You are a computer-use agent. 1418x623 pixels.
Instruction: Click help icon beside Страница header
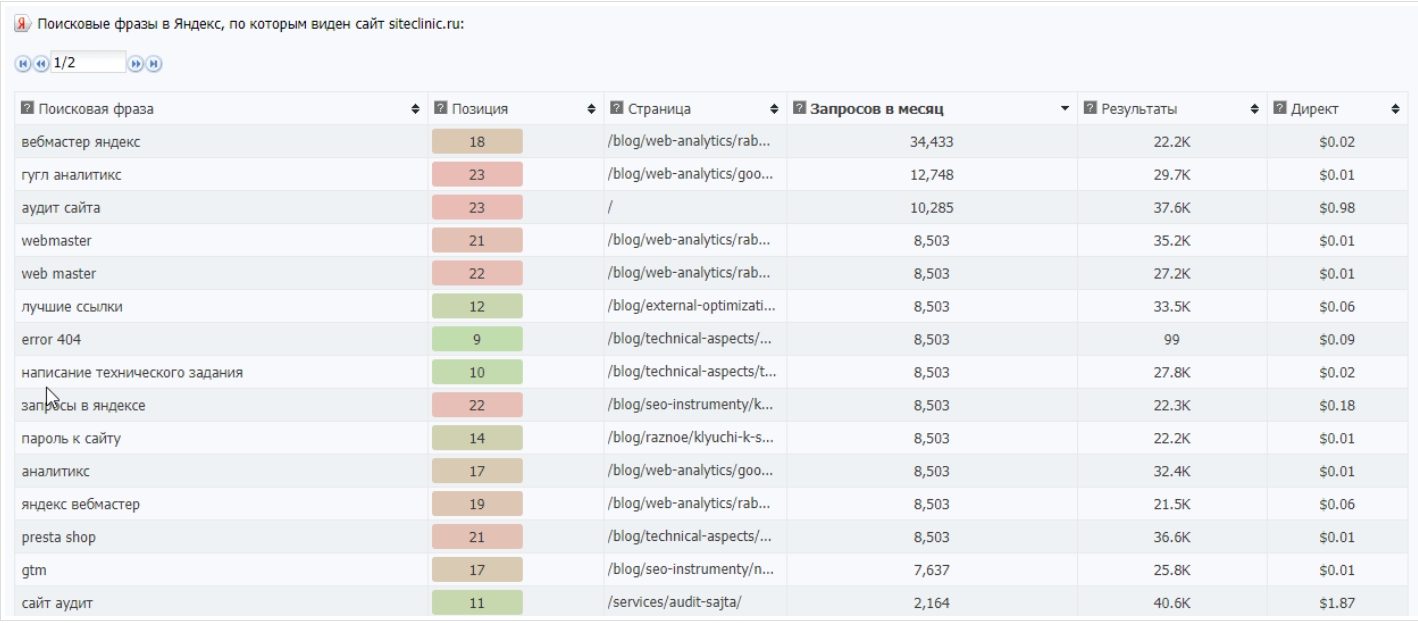click(616, 108)
